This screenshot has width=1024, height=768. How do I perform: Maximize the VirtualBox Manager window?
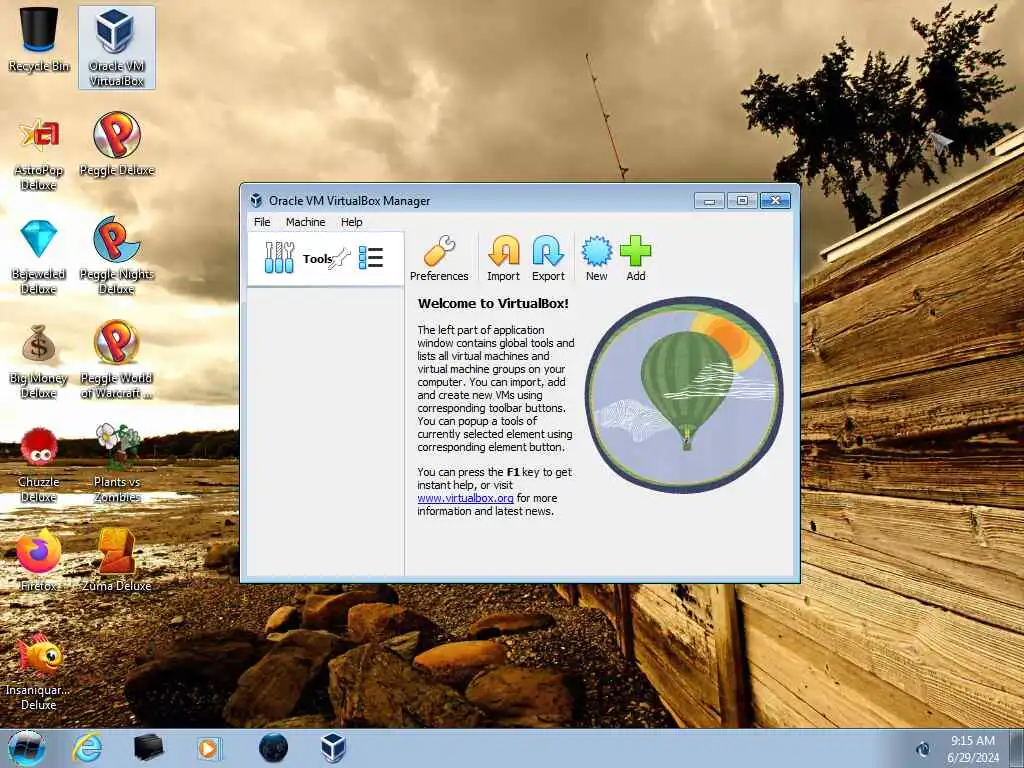point(742,200)
